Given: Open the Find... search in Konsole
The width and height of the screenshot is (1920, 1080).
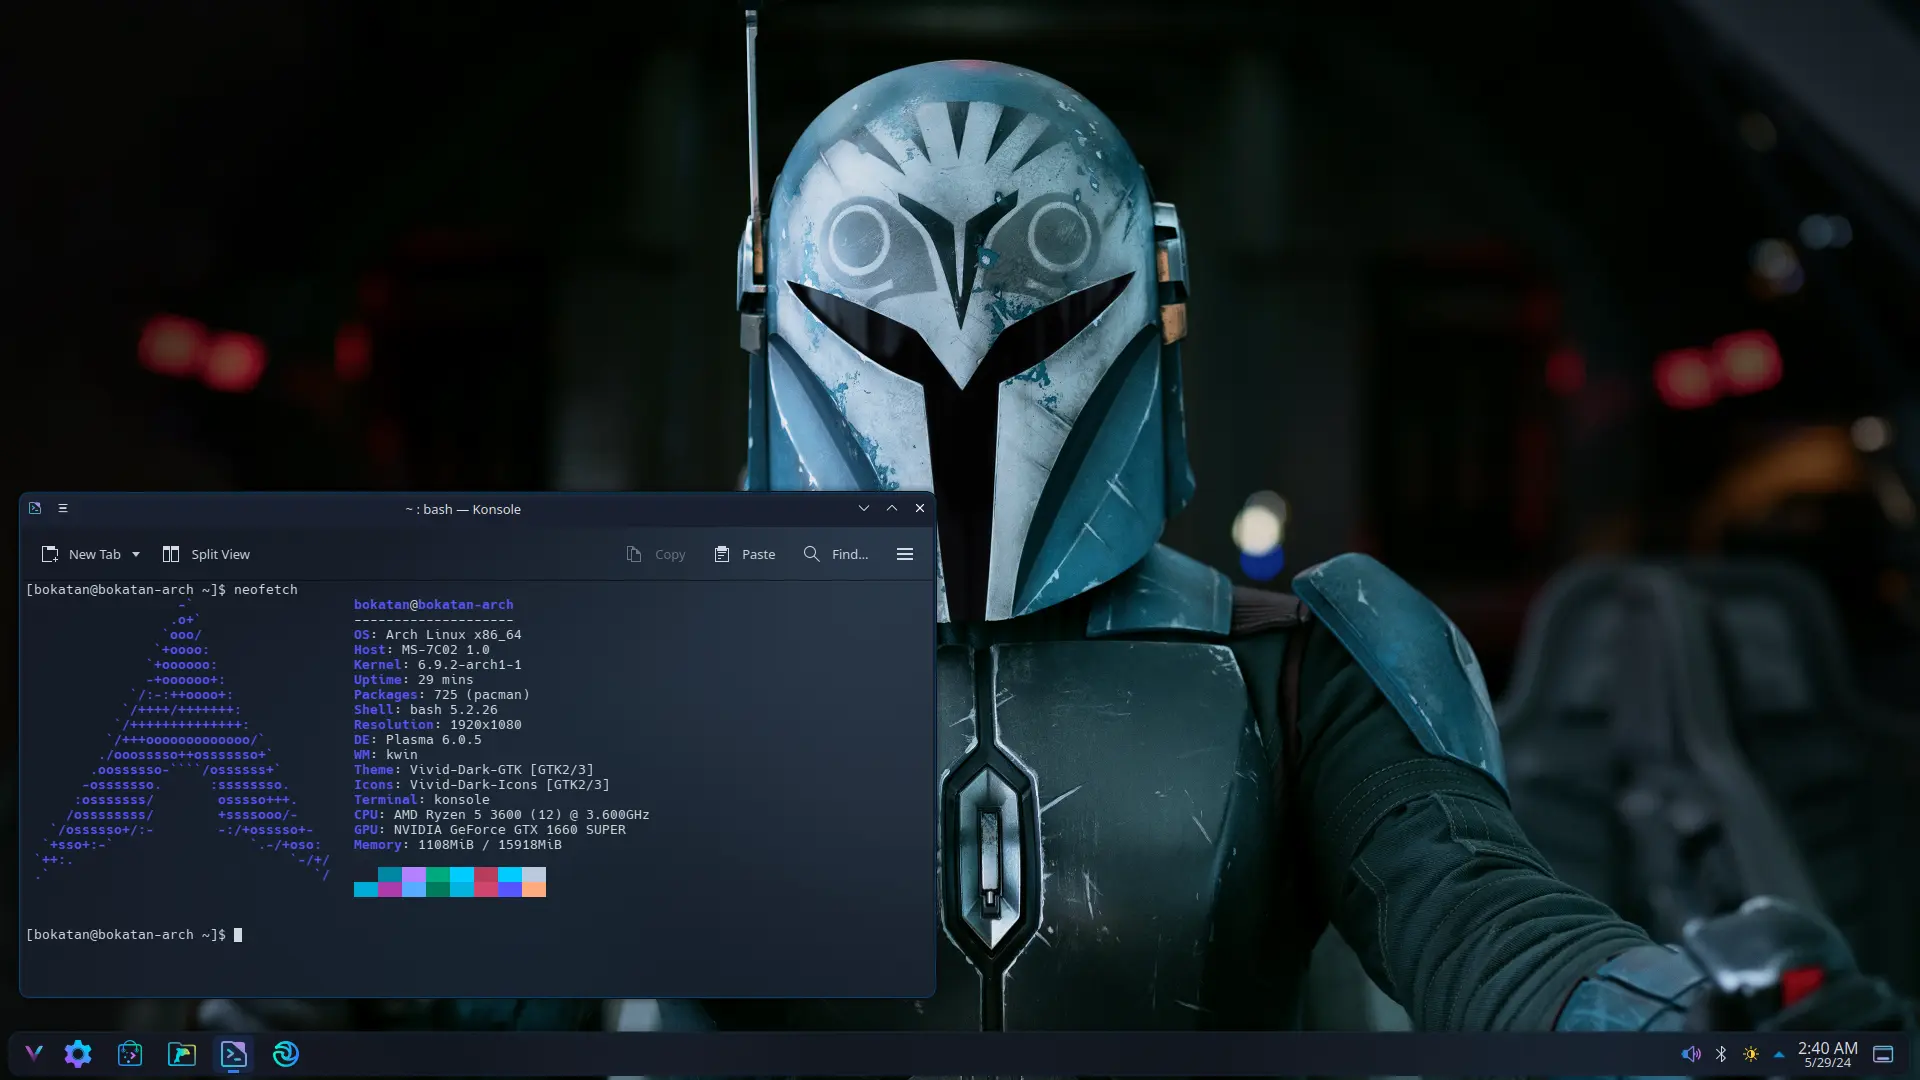Looking at the screenshot, I should point(836,554).
